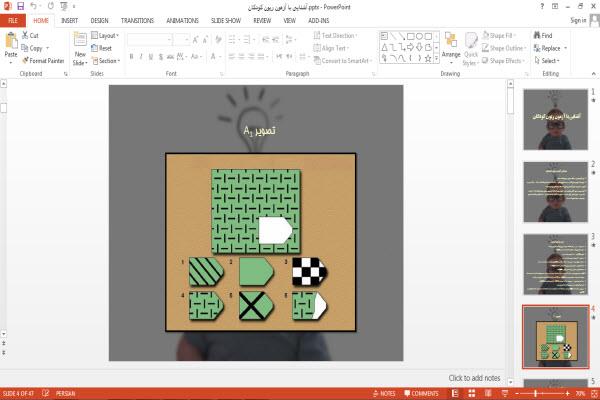Image resolution: width=600 pixels, height=400 pixels.
Task: Switch to the DESIGN tab
Action: (99, 21)
